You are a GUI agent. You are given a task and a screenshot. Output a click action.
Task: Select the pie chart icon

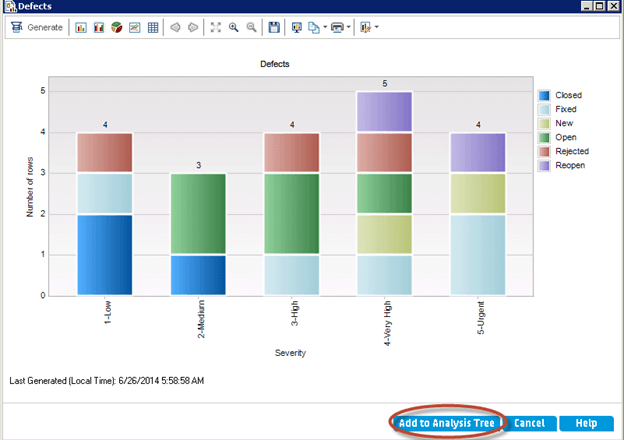click(116, 27)
